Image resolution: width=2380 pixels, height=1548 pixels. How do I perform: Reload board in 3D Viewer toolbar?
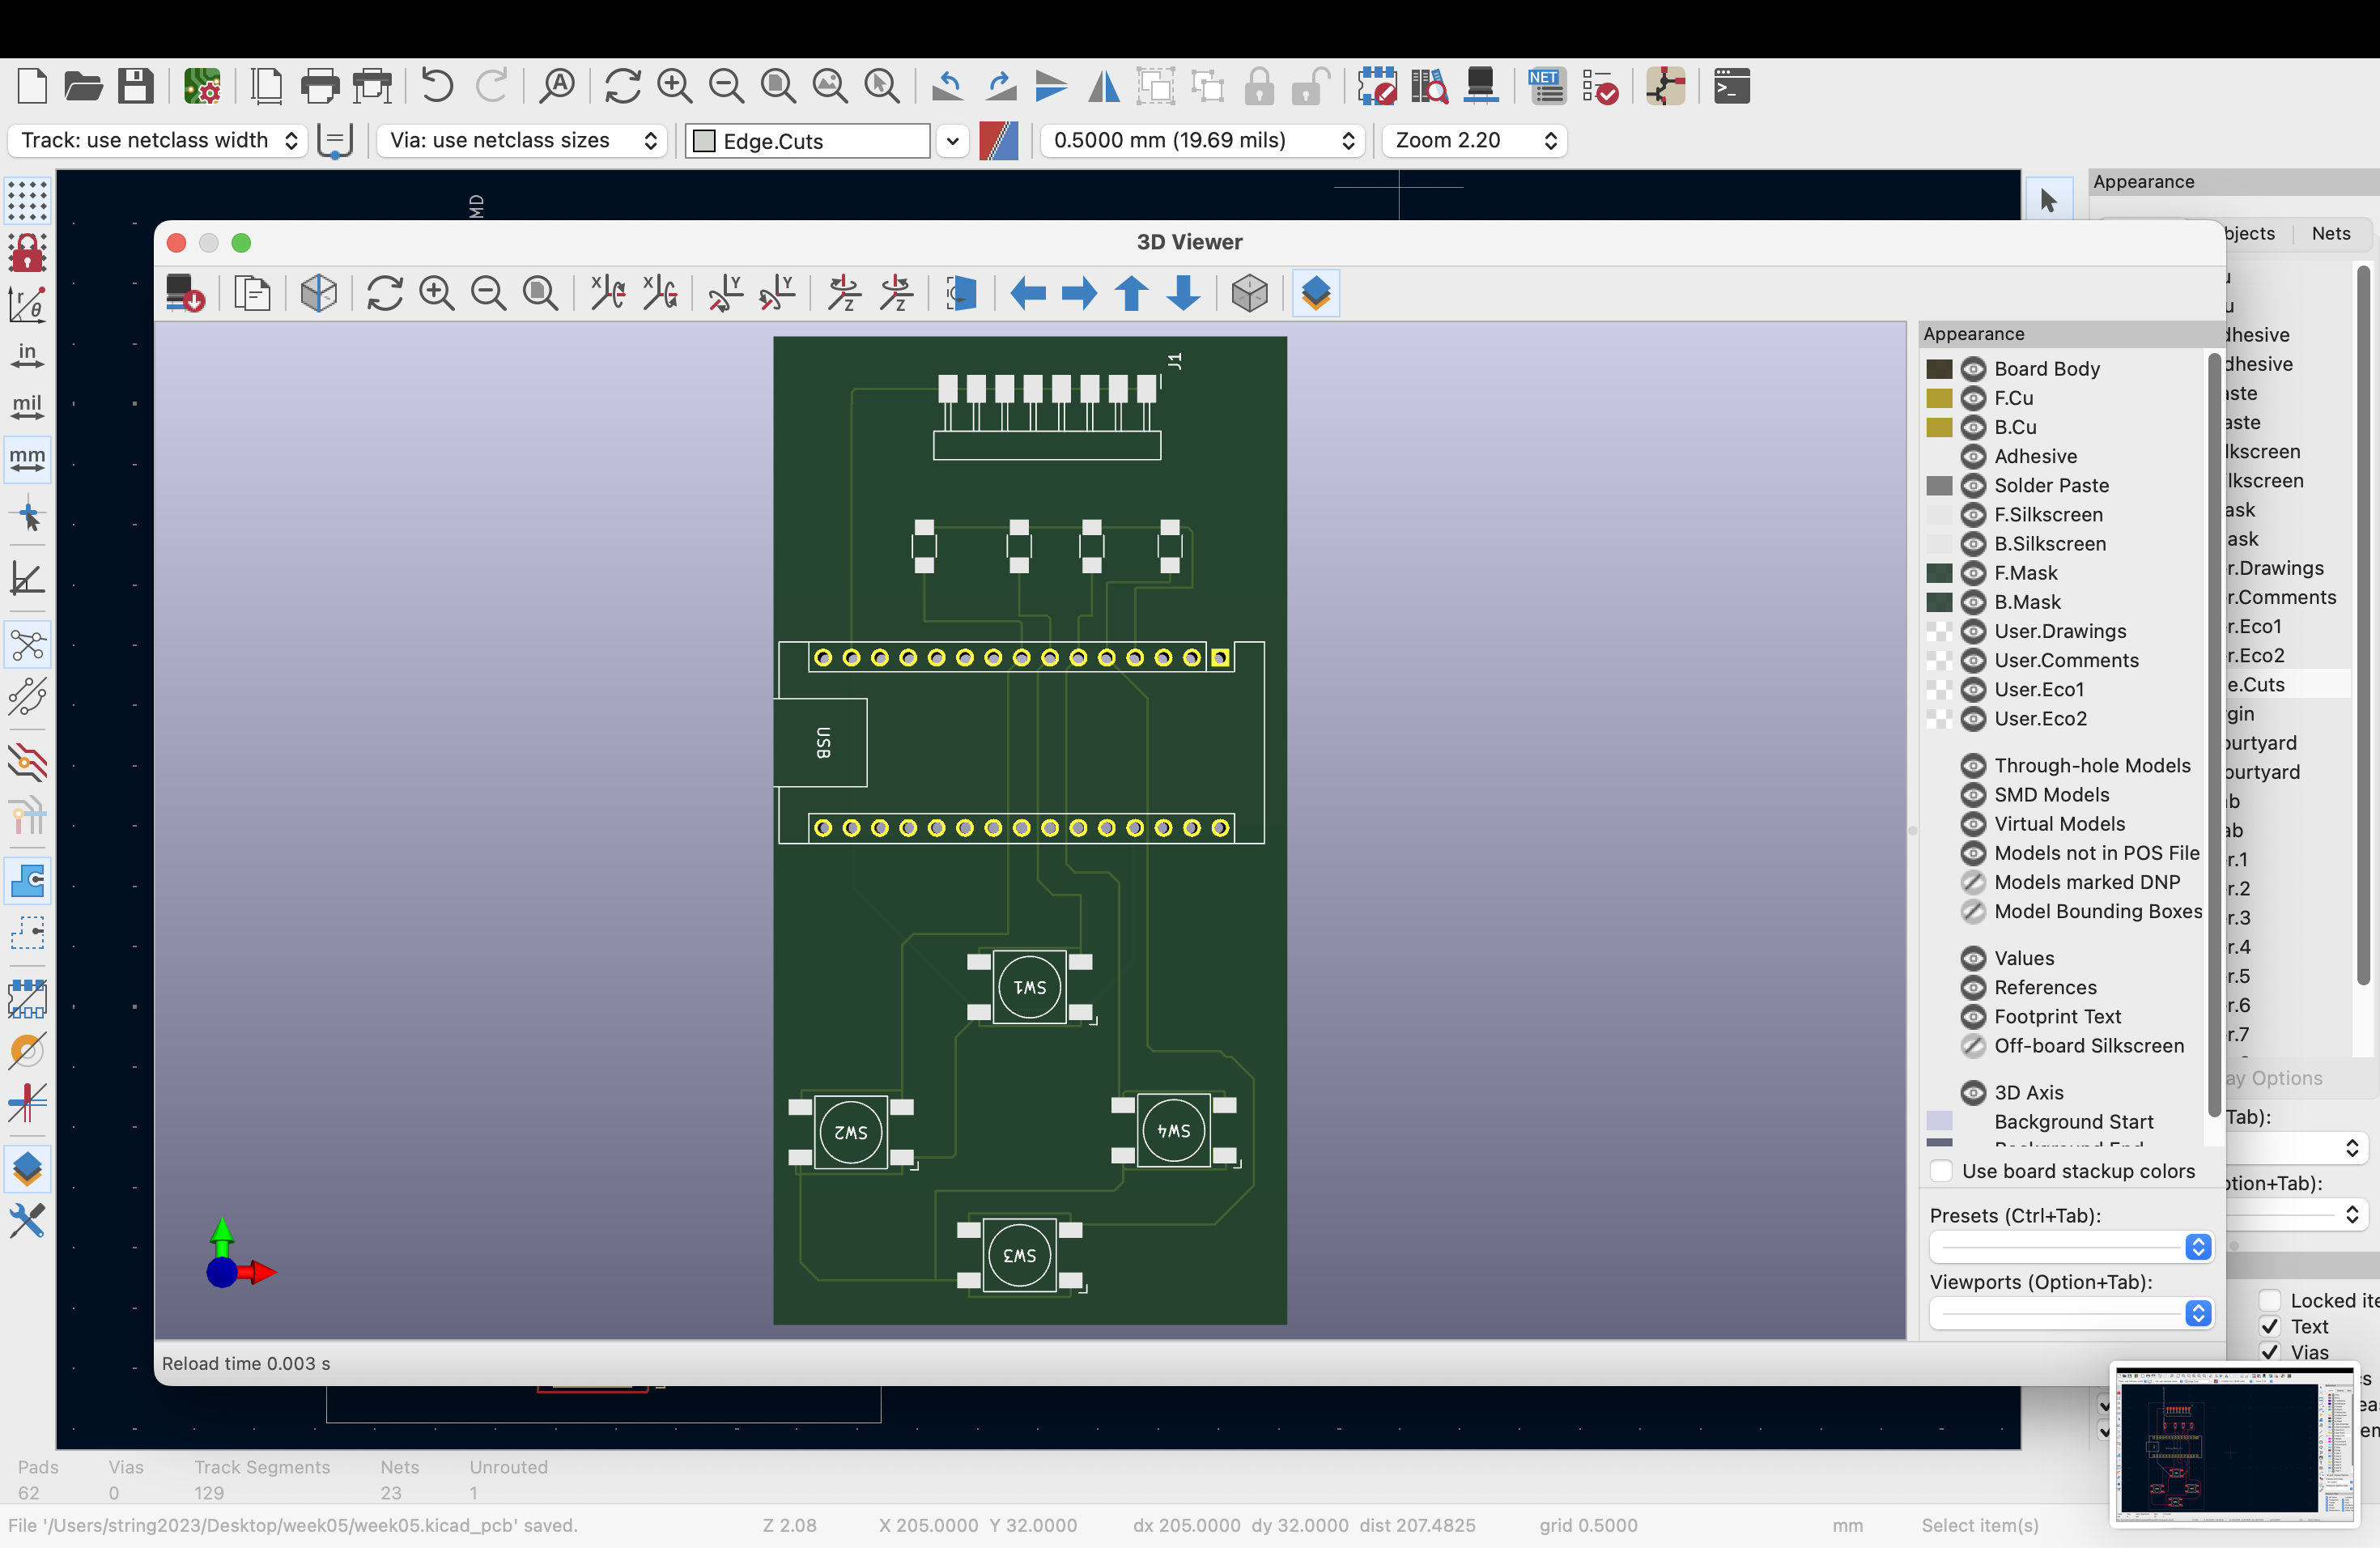(385, 293)
